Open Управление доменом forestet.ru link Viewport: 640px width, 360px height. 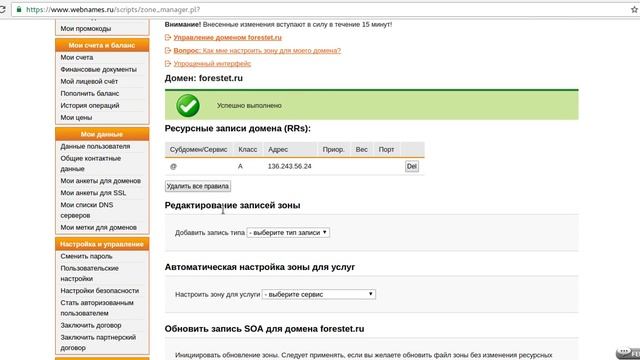click(227, 38)
